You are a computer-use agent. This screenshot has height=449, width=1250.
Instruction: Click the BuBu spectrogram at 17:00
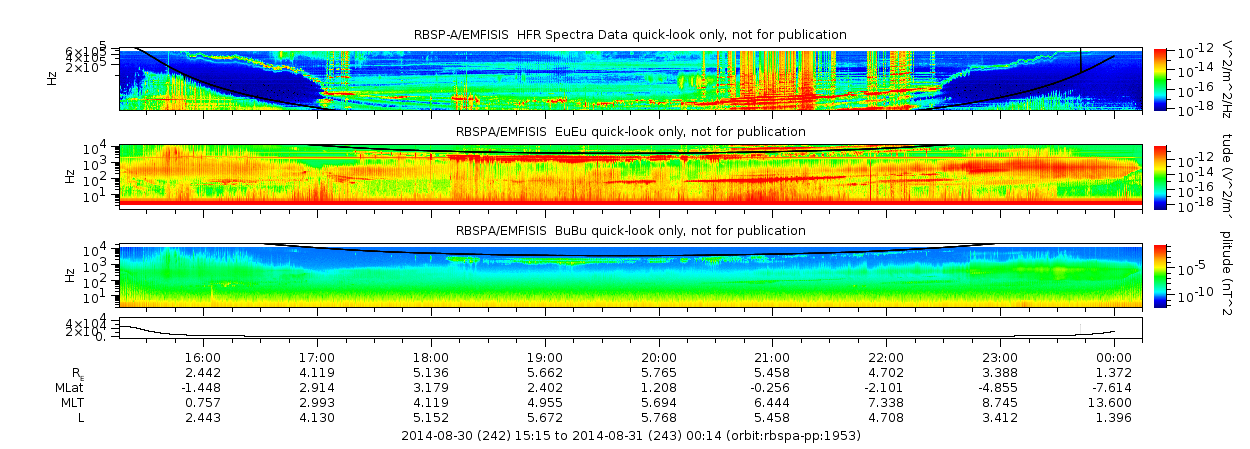pos(316,274)
